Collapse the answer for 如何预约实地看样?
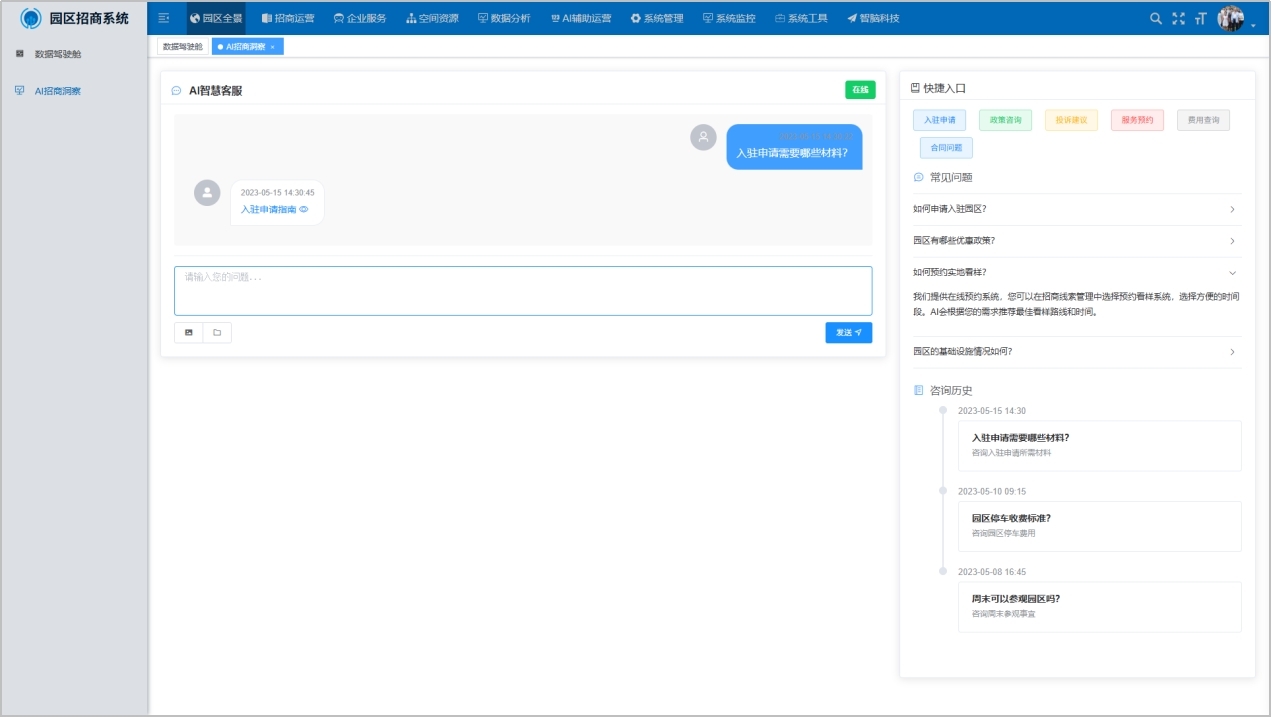Image resolution: width=1272 pixels, height=718 pixels. click(1075, 271)
